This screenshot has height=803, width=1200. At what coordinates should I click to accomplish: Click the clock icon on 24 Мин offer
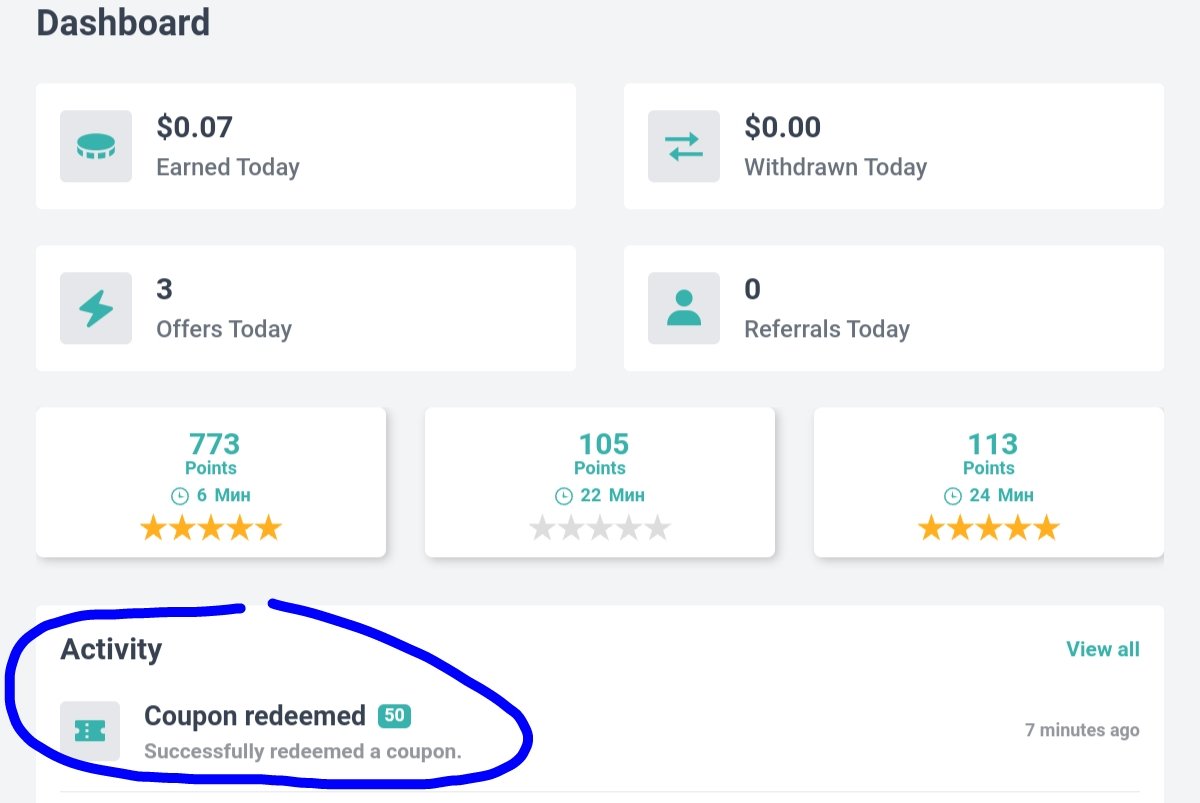(x=953, y=496)
